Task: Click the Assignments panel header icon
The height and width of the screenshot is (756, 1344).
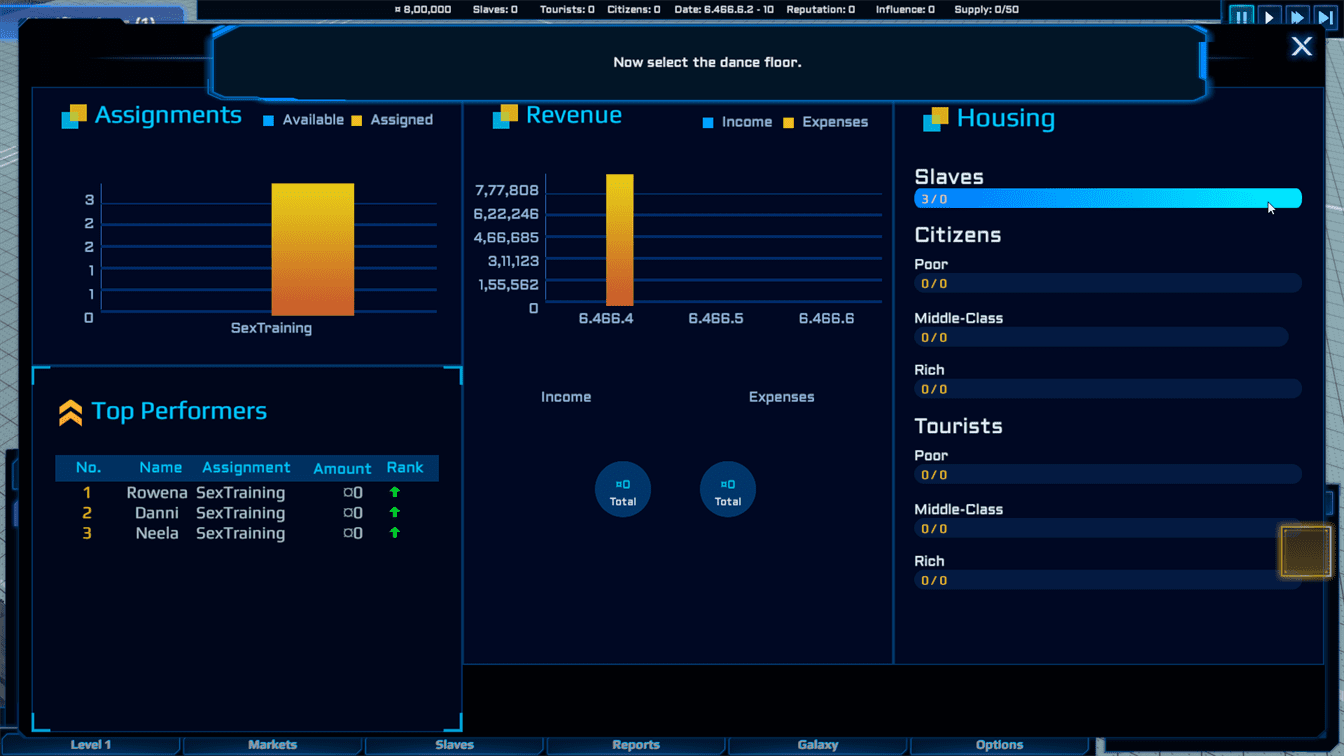Action: pyautogui.click(x=74, y=116)
